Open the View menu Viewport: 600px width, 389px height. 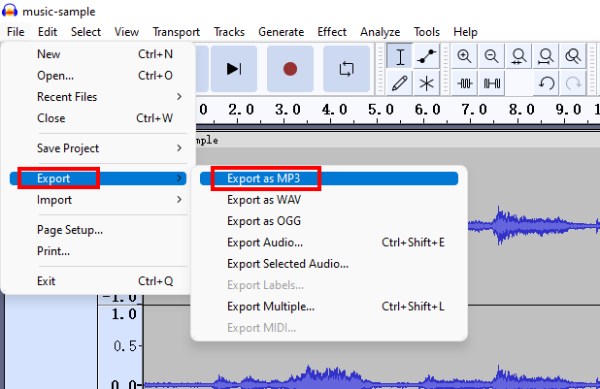pos(126,32)
